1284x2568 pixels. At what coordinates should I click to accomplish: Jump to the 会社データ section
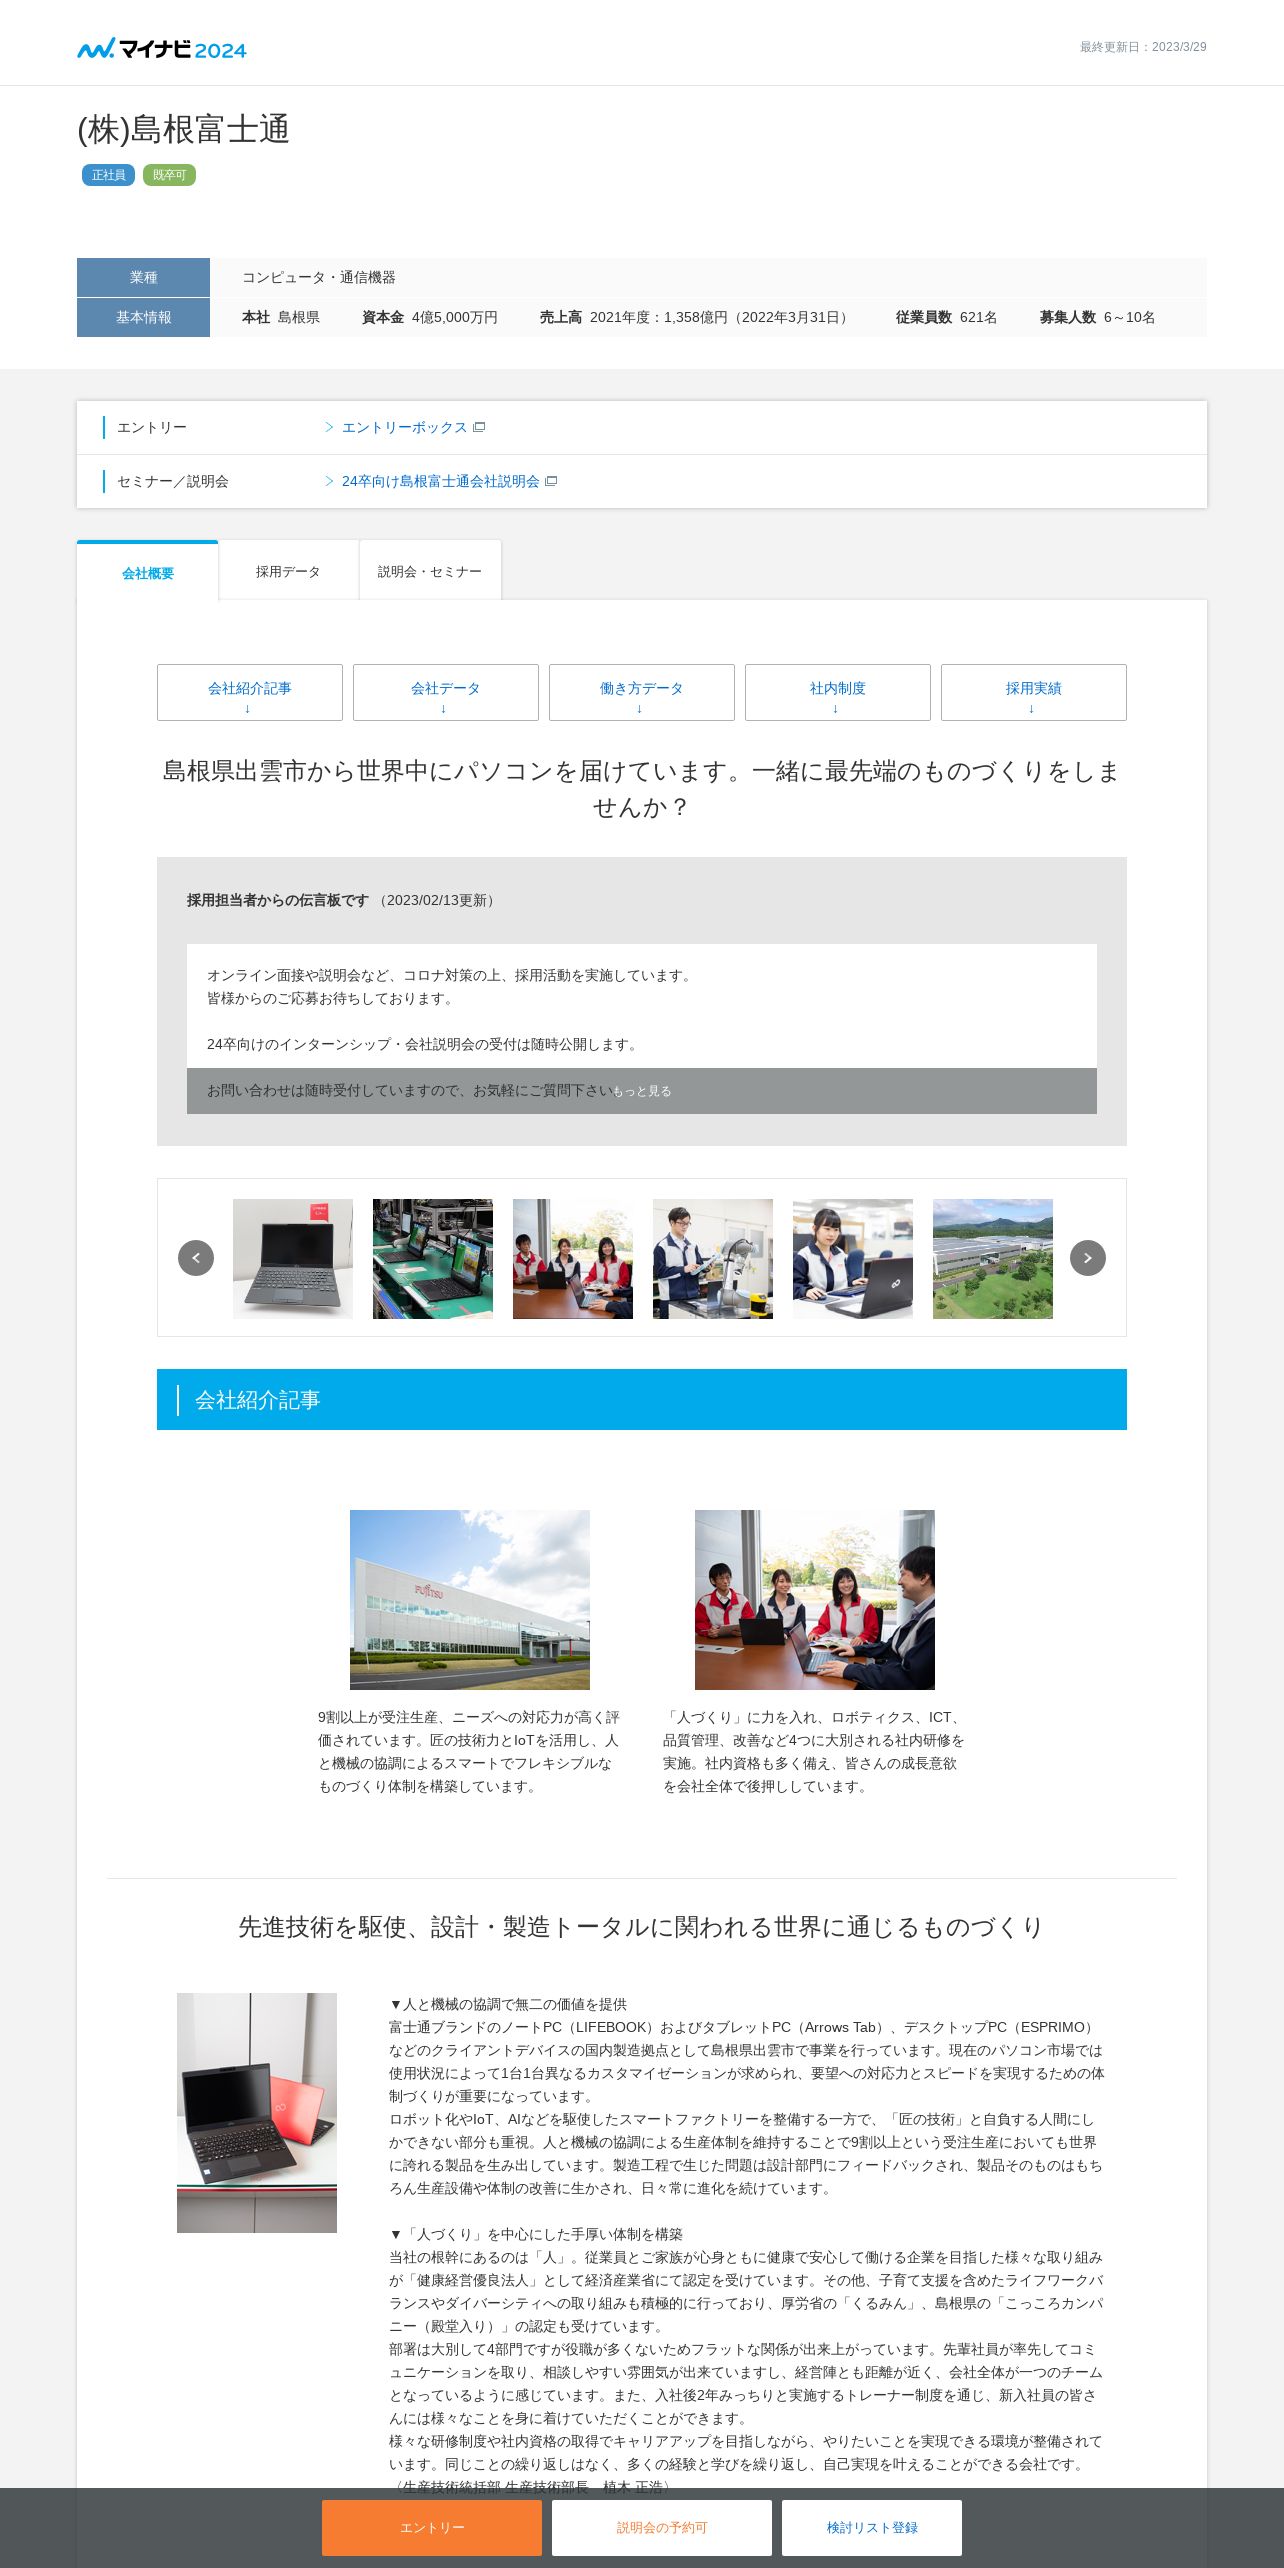tap(446, 692)
